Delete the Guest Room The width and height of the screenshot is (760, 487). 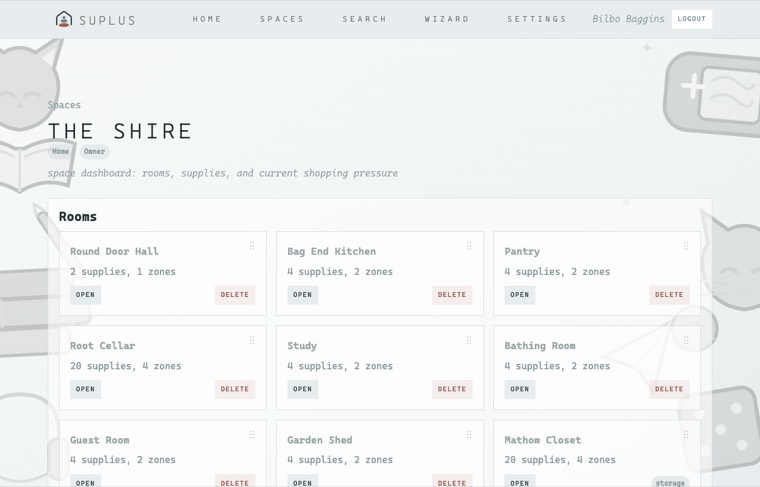235,481
